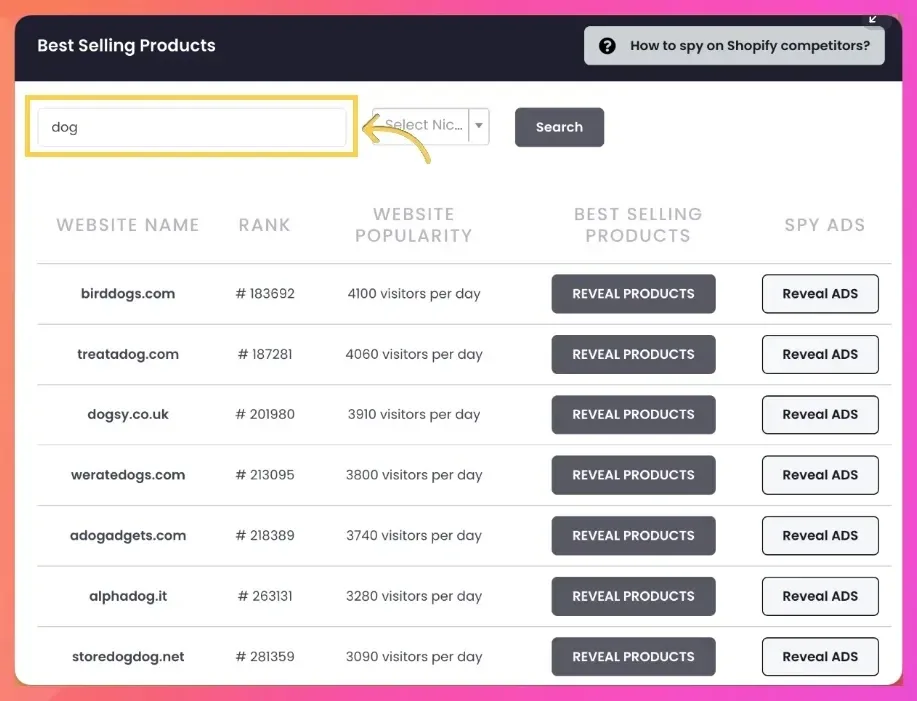Click '3280 visitors per day' cell

click(414, 596)
